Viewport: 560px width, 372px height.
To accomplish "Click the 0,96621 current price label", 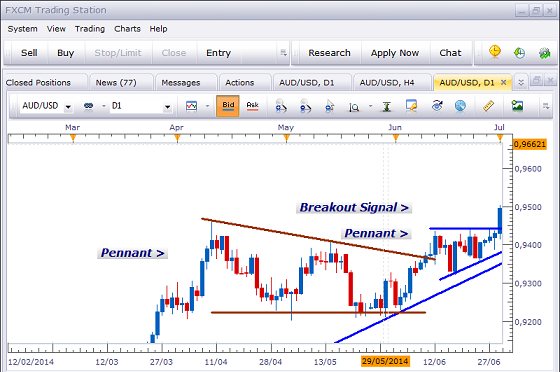I will pos(530,144).
